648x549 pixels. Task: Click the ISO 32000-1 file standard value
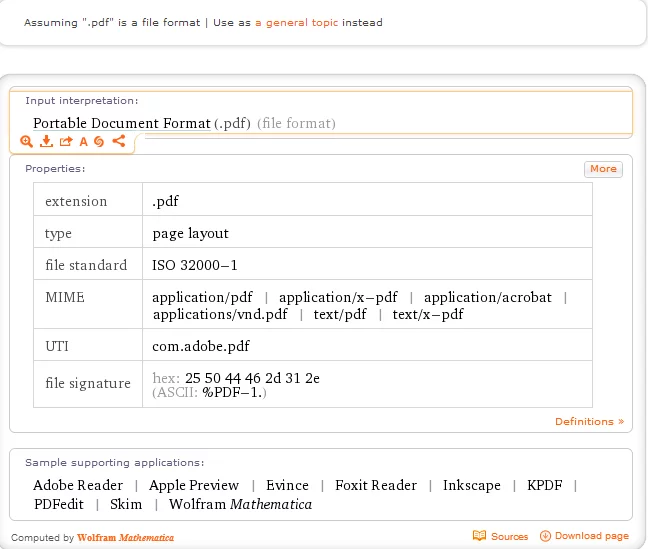195,265
